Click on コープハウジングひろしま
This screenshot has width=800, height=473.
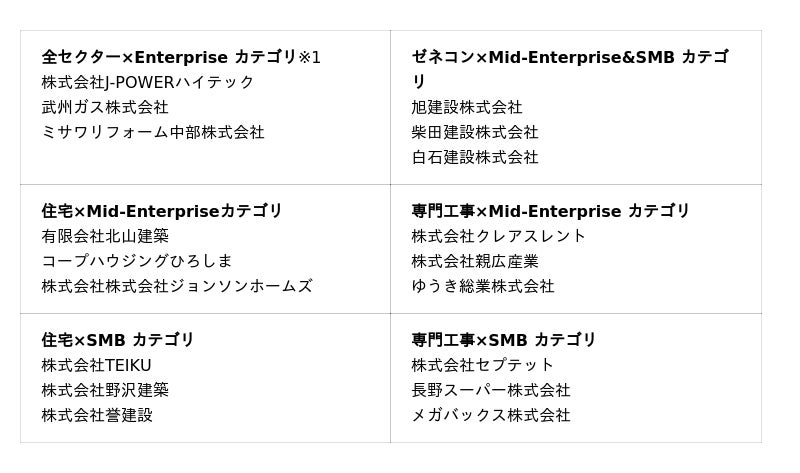(137, 261)
